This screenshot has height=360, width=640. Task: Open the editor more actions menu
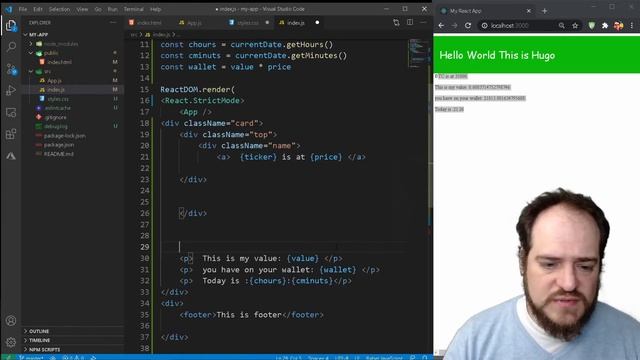click(x=423, y=23)
